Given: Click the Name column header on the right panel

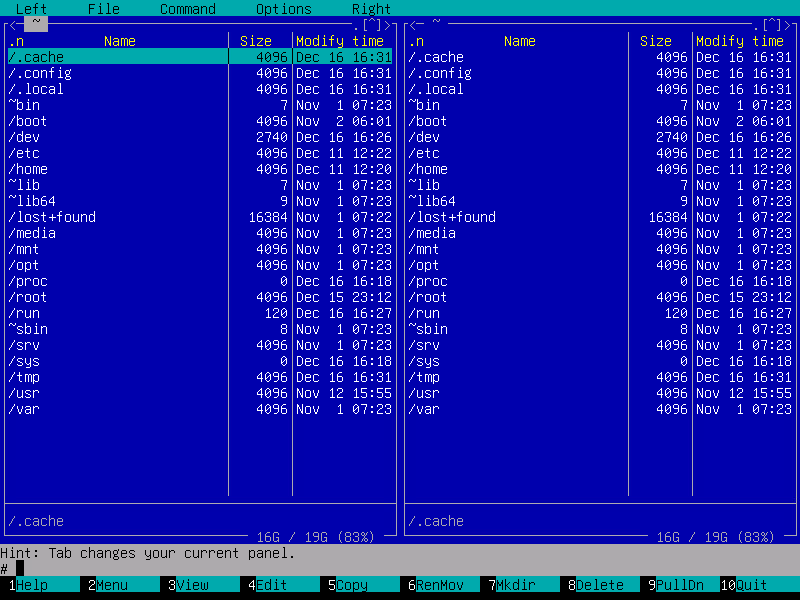Looking at the screenshot, I should point(519,41).
